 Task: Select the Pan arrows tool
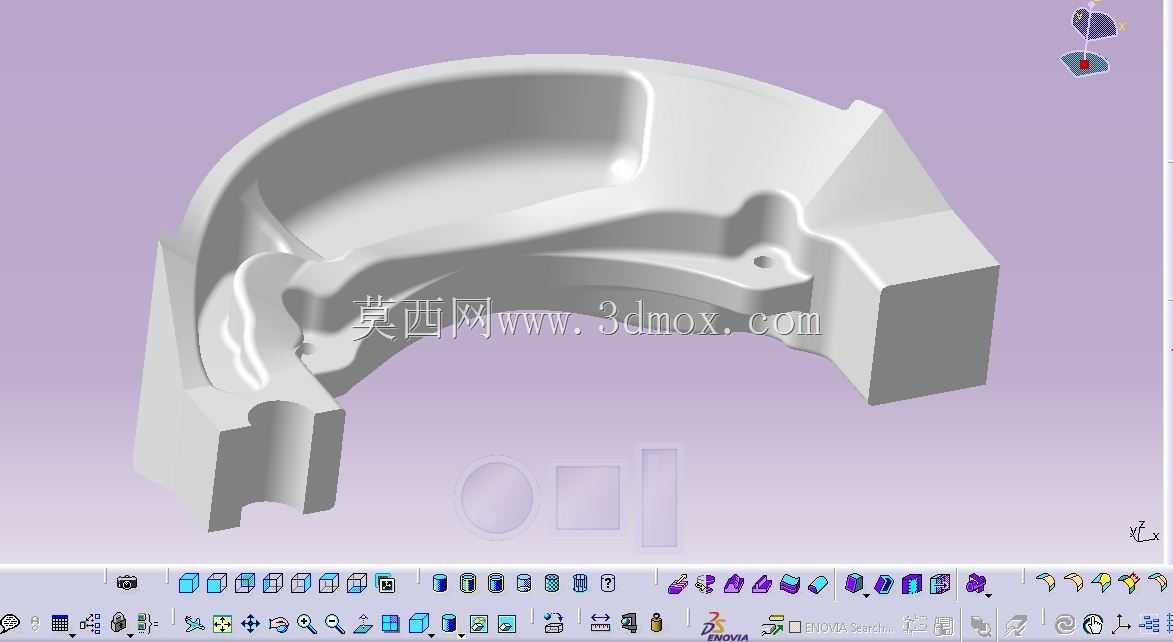(x=250, y=623)
